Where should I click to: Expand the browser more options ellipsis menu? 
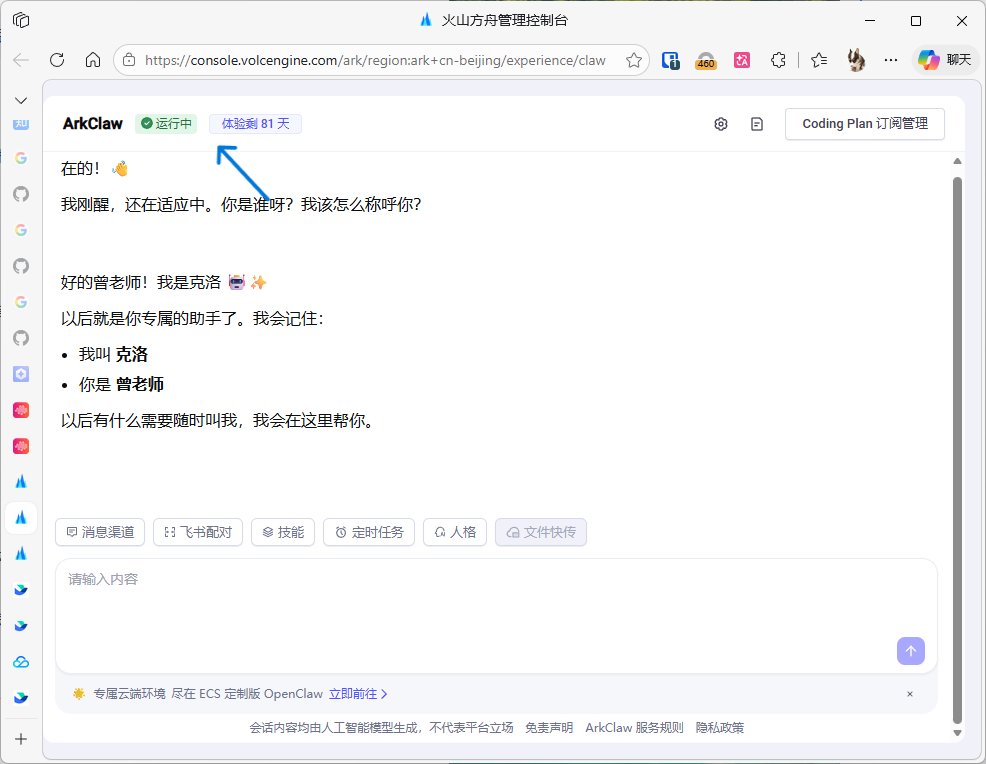tap(891, 60)
